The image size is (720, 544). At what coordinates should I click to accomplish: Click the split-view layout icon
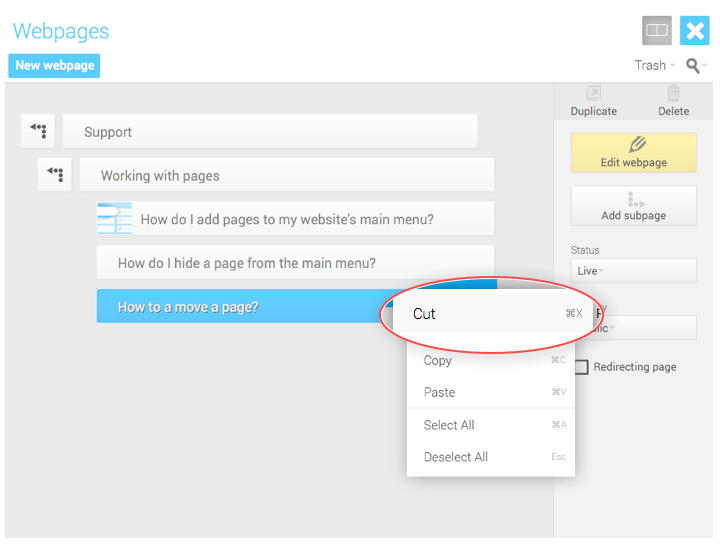[657, 31]
